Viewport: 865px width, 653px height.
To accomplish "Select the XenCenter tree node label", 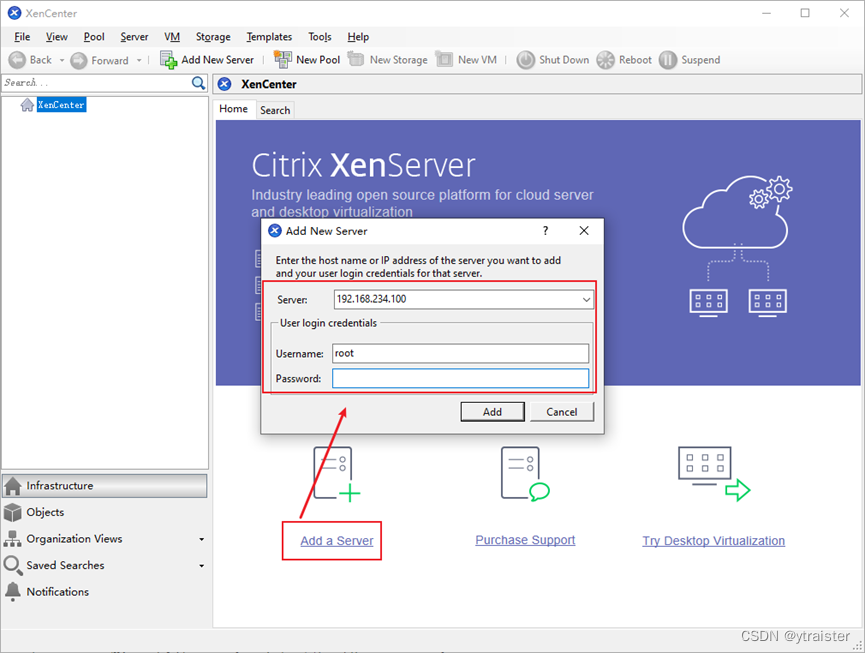I will tap(61, 105).
